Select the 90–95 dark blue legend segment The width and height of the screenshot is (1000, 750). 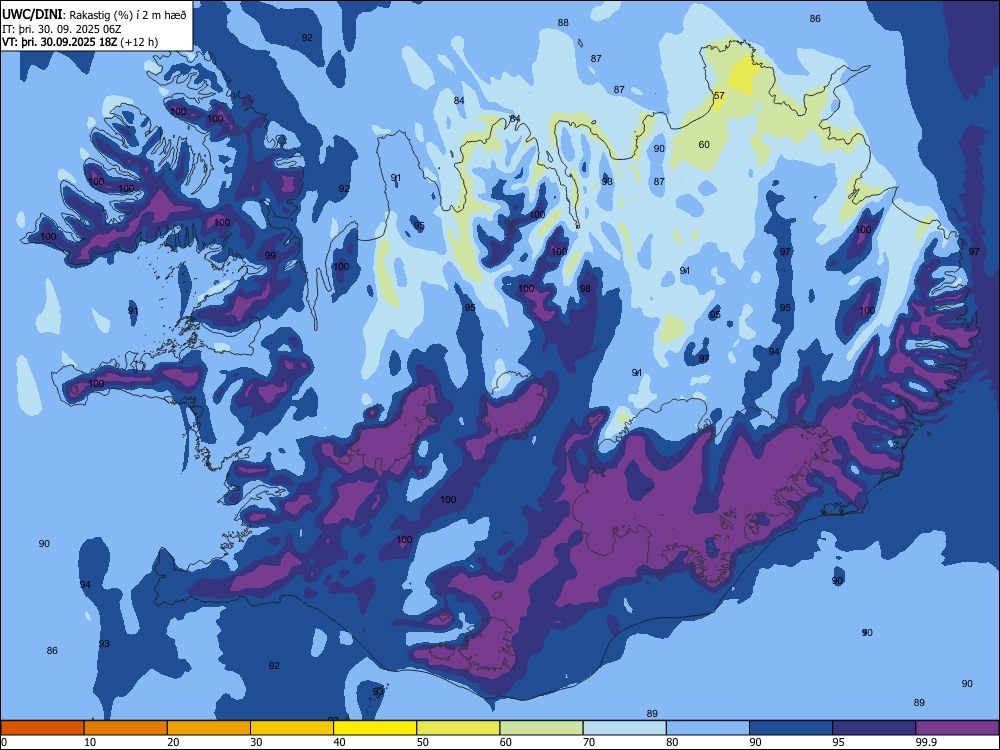[791, 728]
